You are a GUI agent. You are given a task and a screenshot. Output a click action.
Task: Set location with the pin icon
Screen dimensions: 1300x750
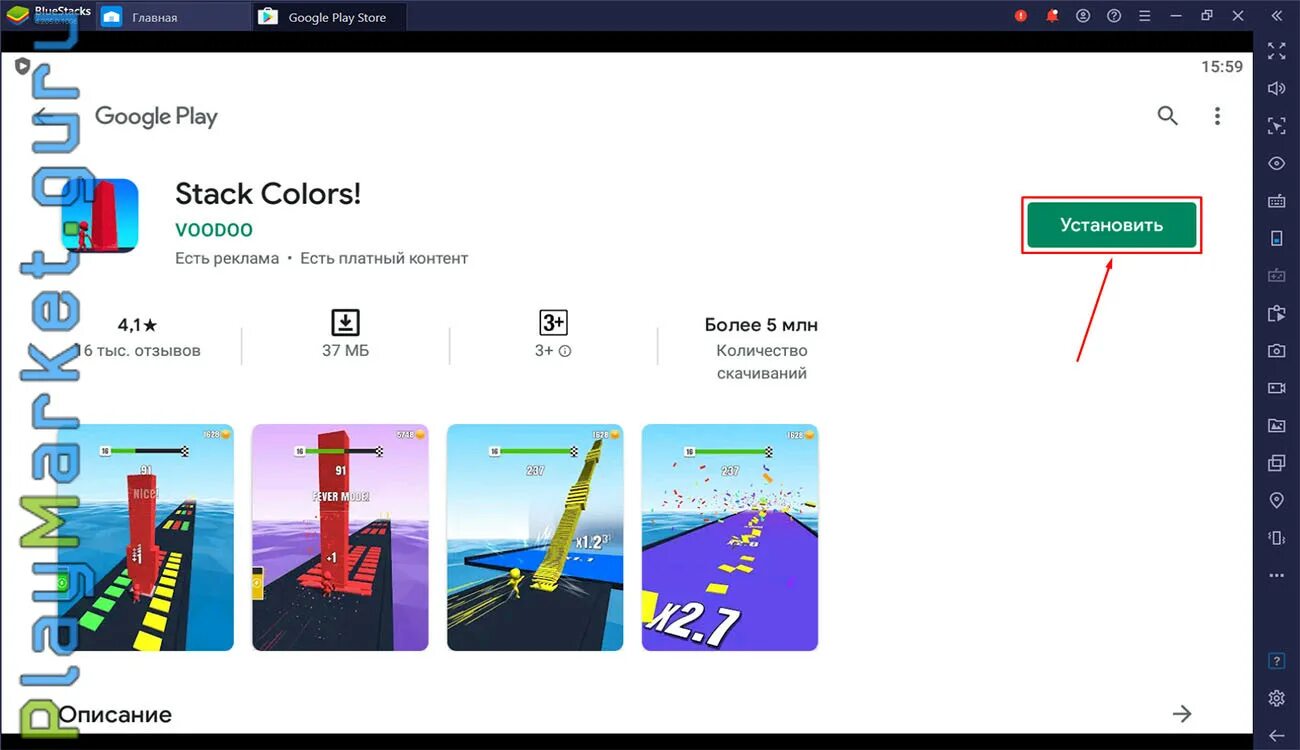tap(1276, 500)
